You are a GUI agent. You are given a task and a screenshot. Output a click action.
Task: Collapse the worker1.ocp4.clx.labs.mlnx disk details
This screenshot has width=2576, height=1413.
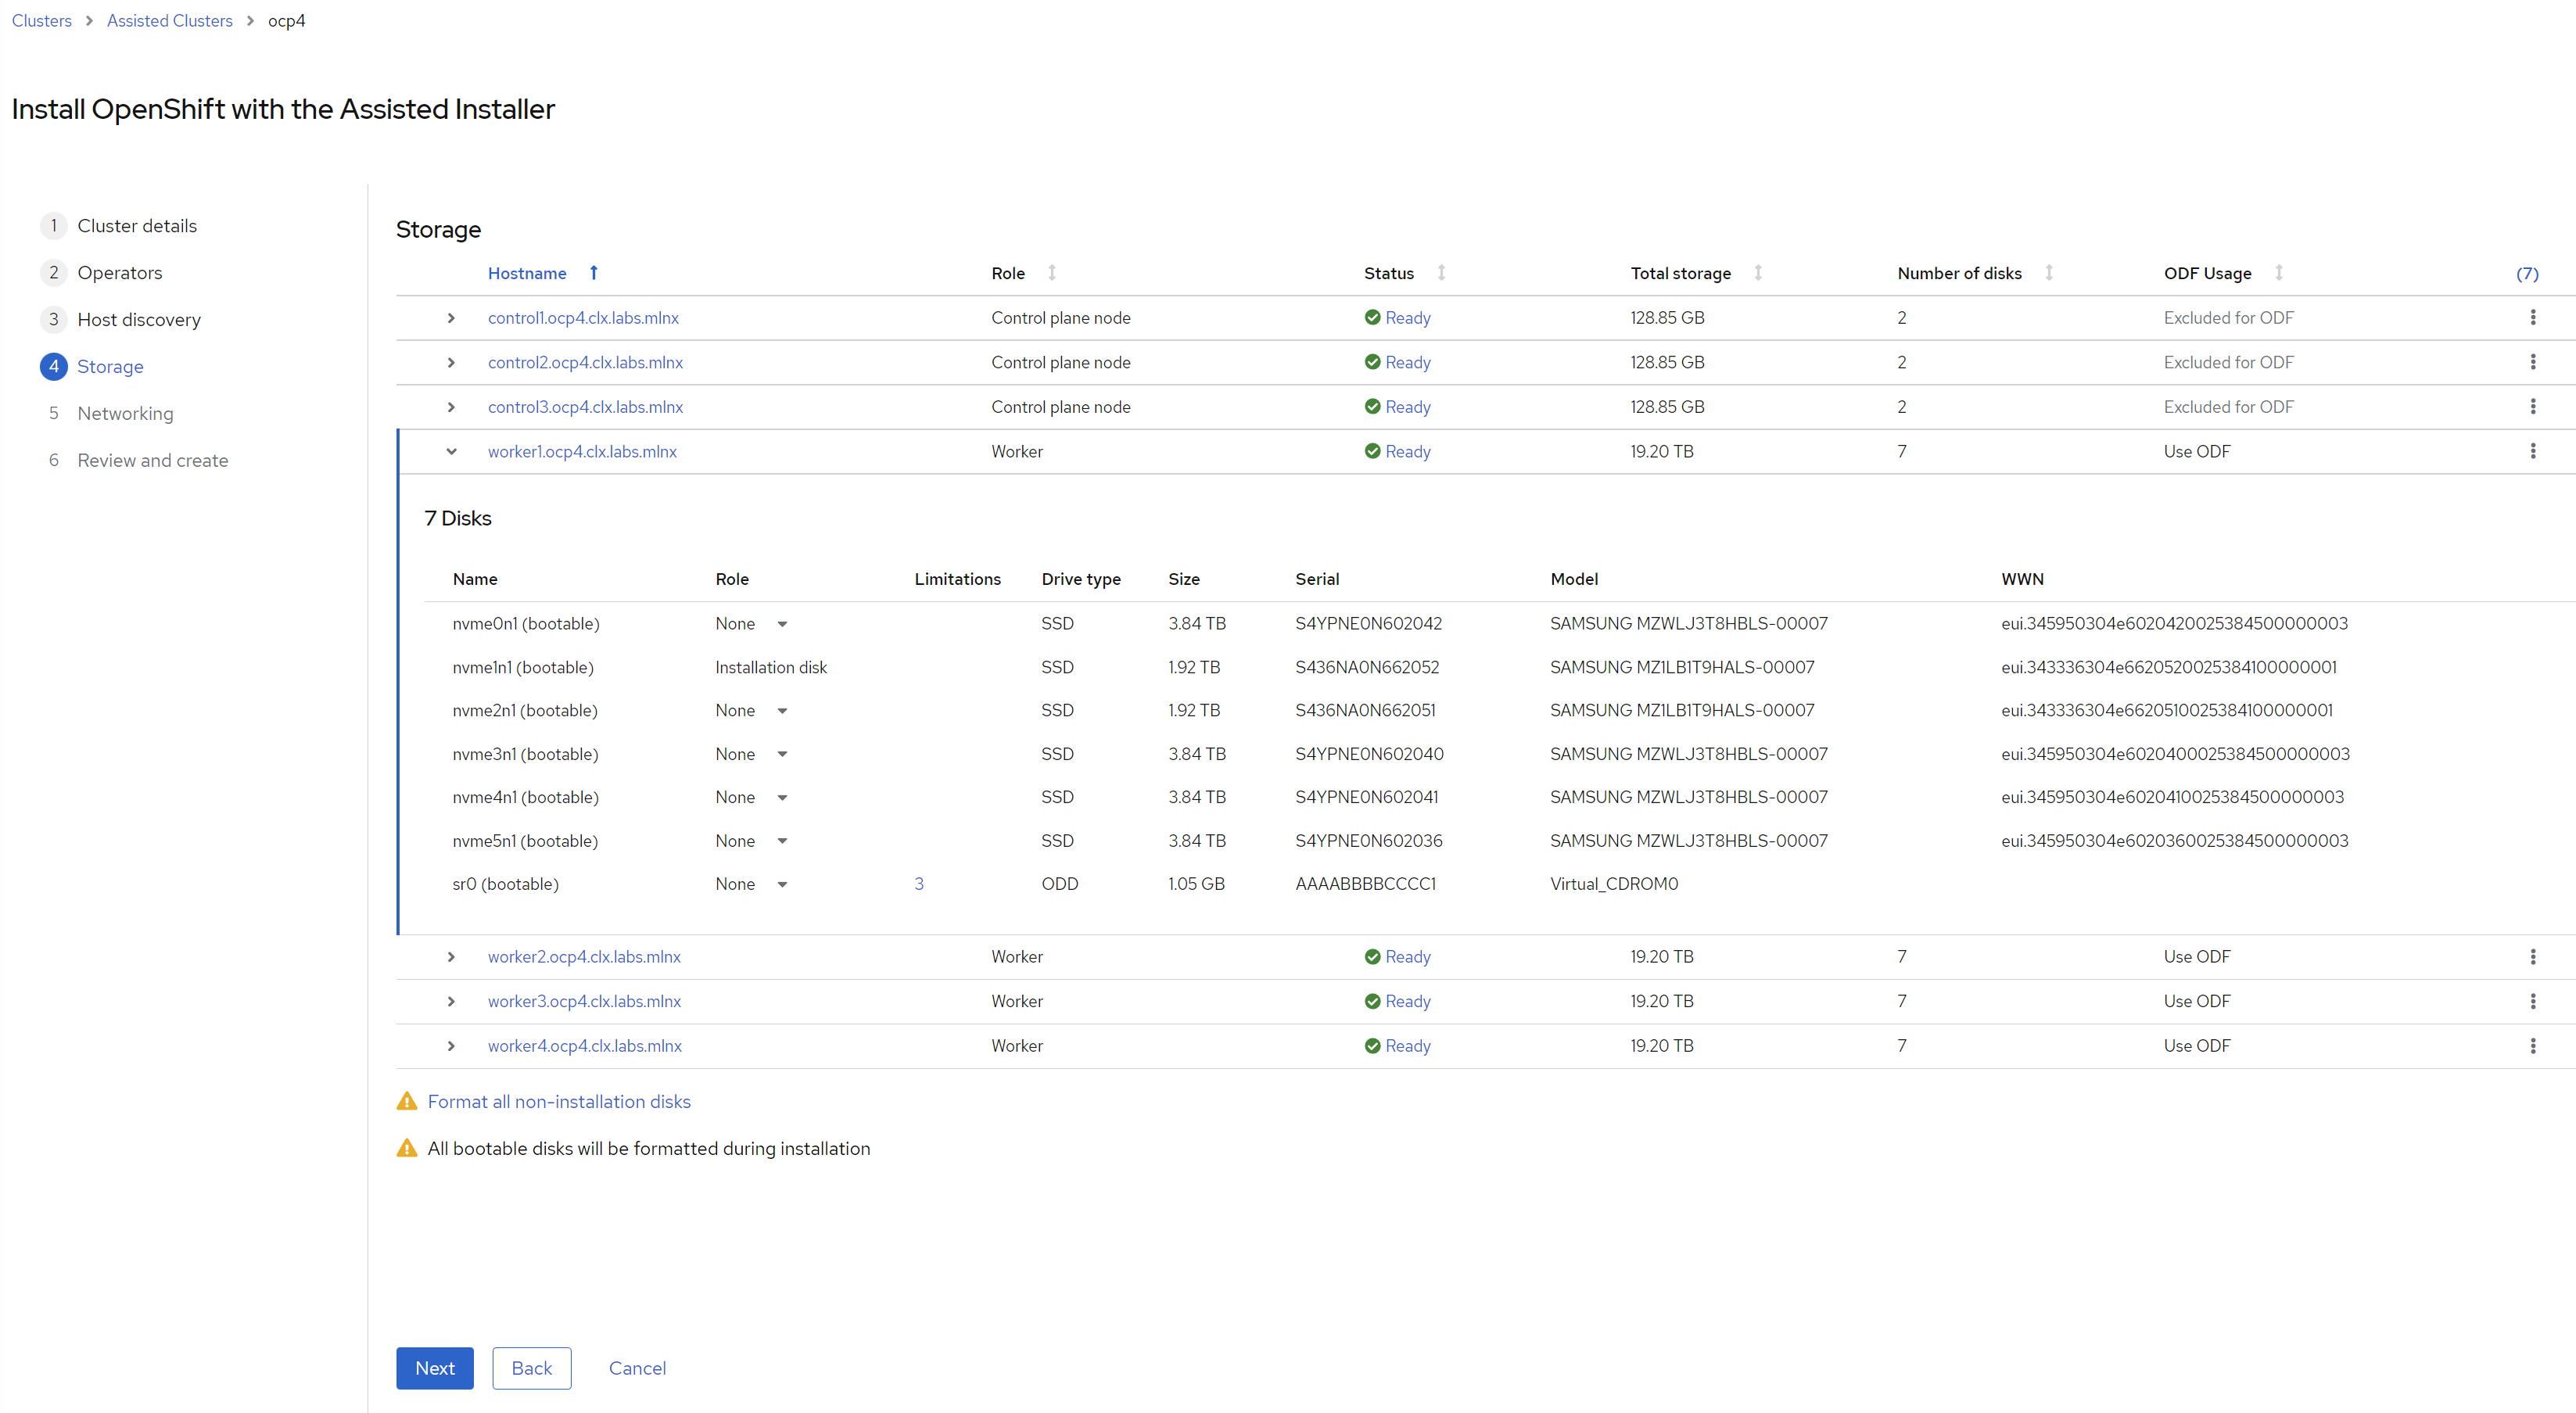click(x=451, y=452)
